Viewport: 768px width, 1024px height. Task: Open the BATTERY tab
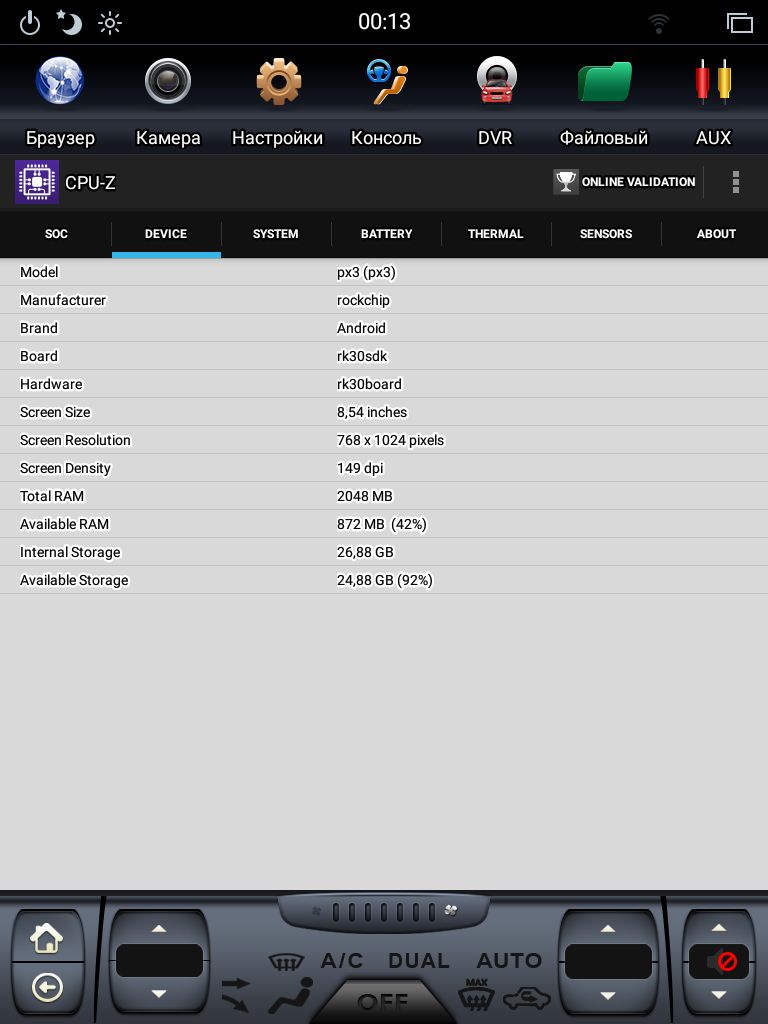pos(387,234)
